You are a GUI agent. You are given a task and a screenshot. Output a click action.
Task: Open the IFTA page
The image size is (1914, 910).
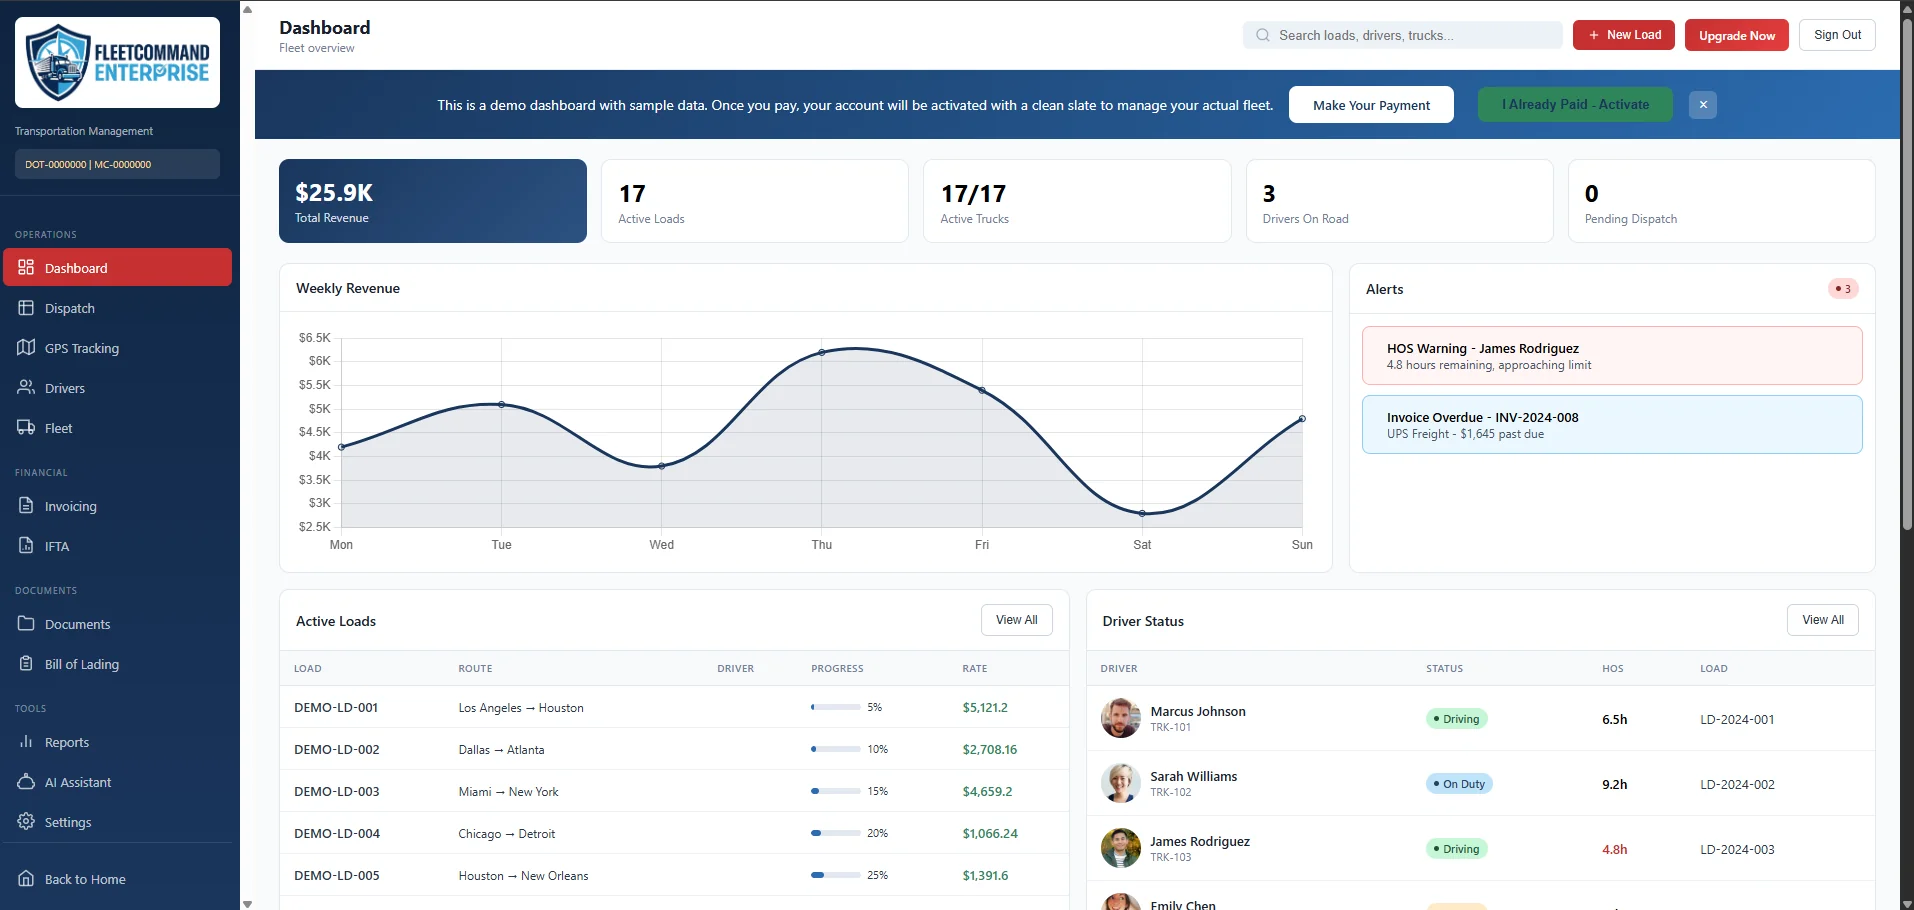(117, 546)
